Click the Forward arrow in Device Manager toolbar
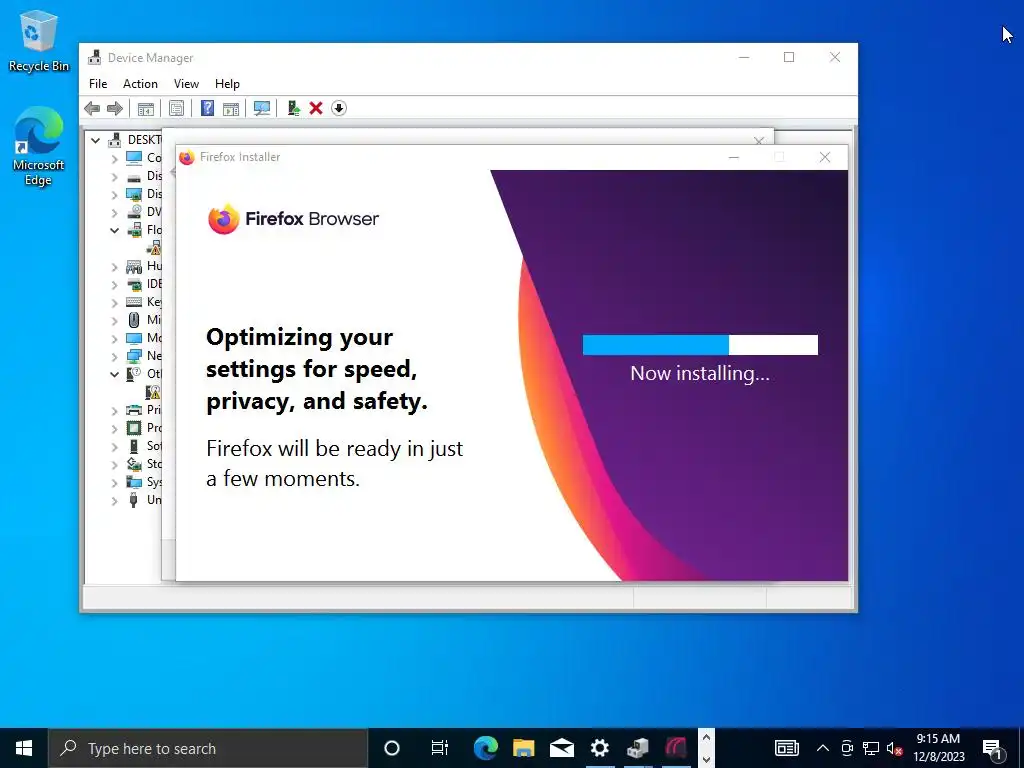Viewport: 1024px width, 768px height. click(114, 108)
